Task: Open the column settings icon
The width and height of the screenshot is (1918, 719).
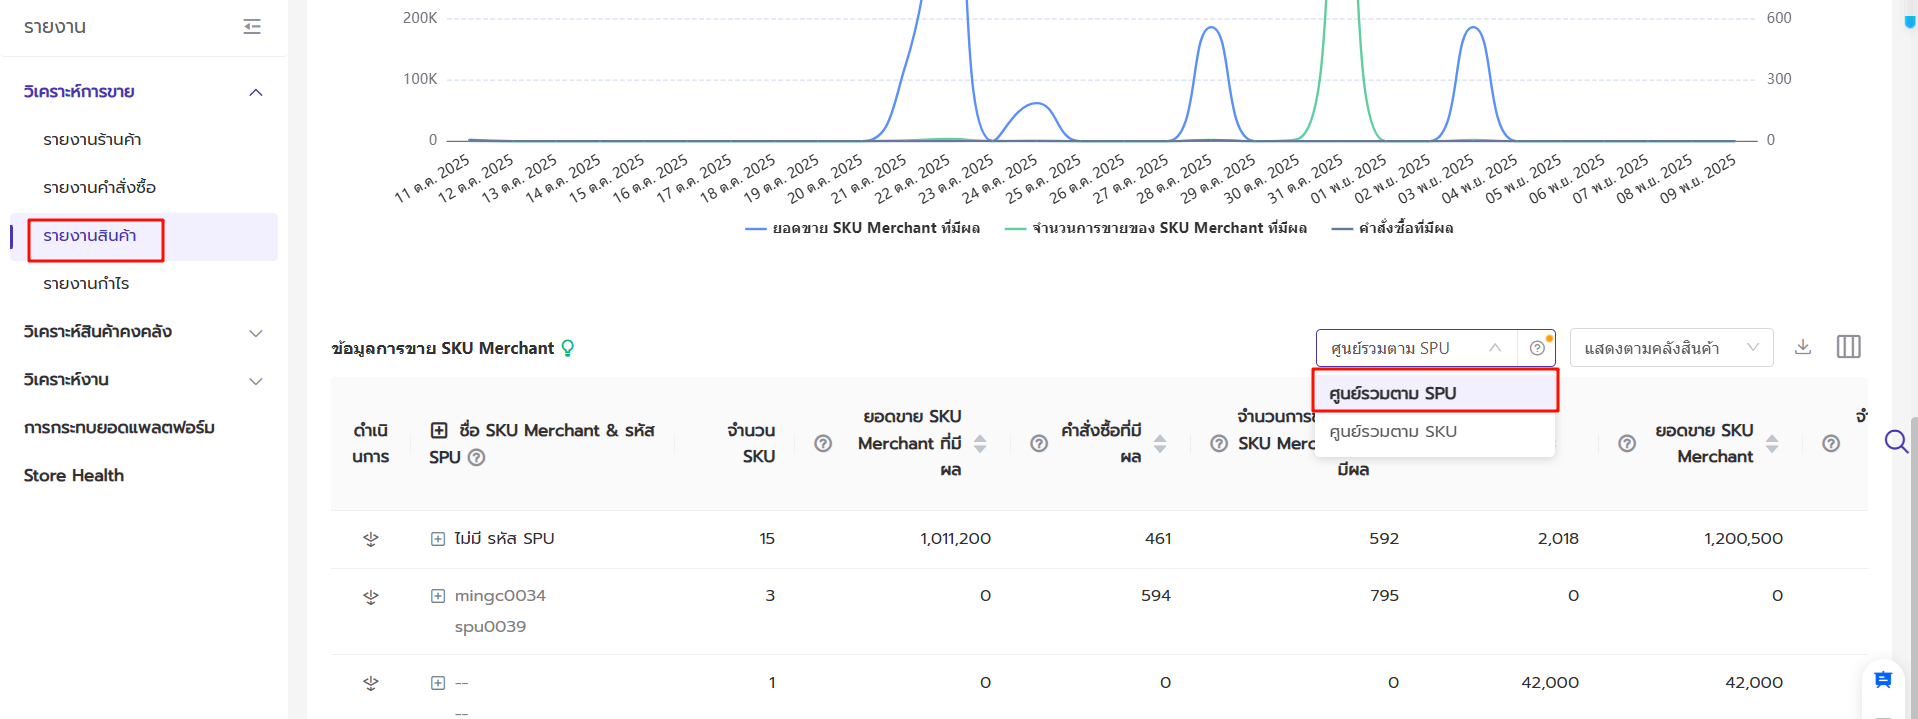Action: 1848,347
